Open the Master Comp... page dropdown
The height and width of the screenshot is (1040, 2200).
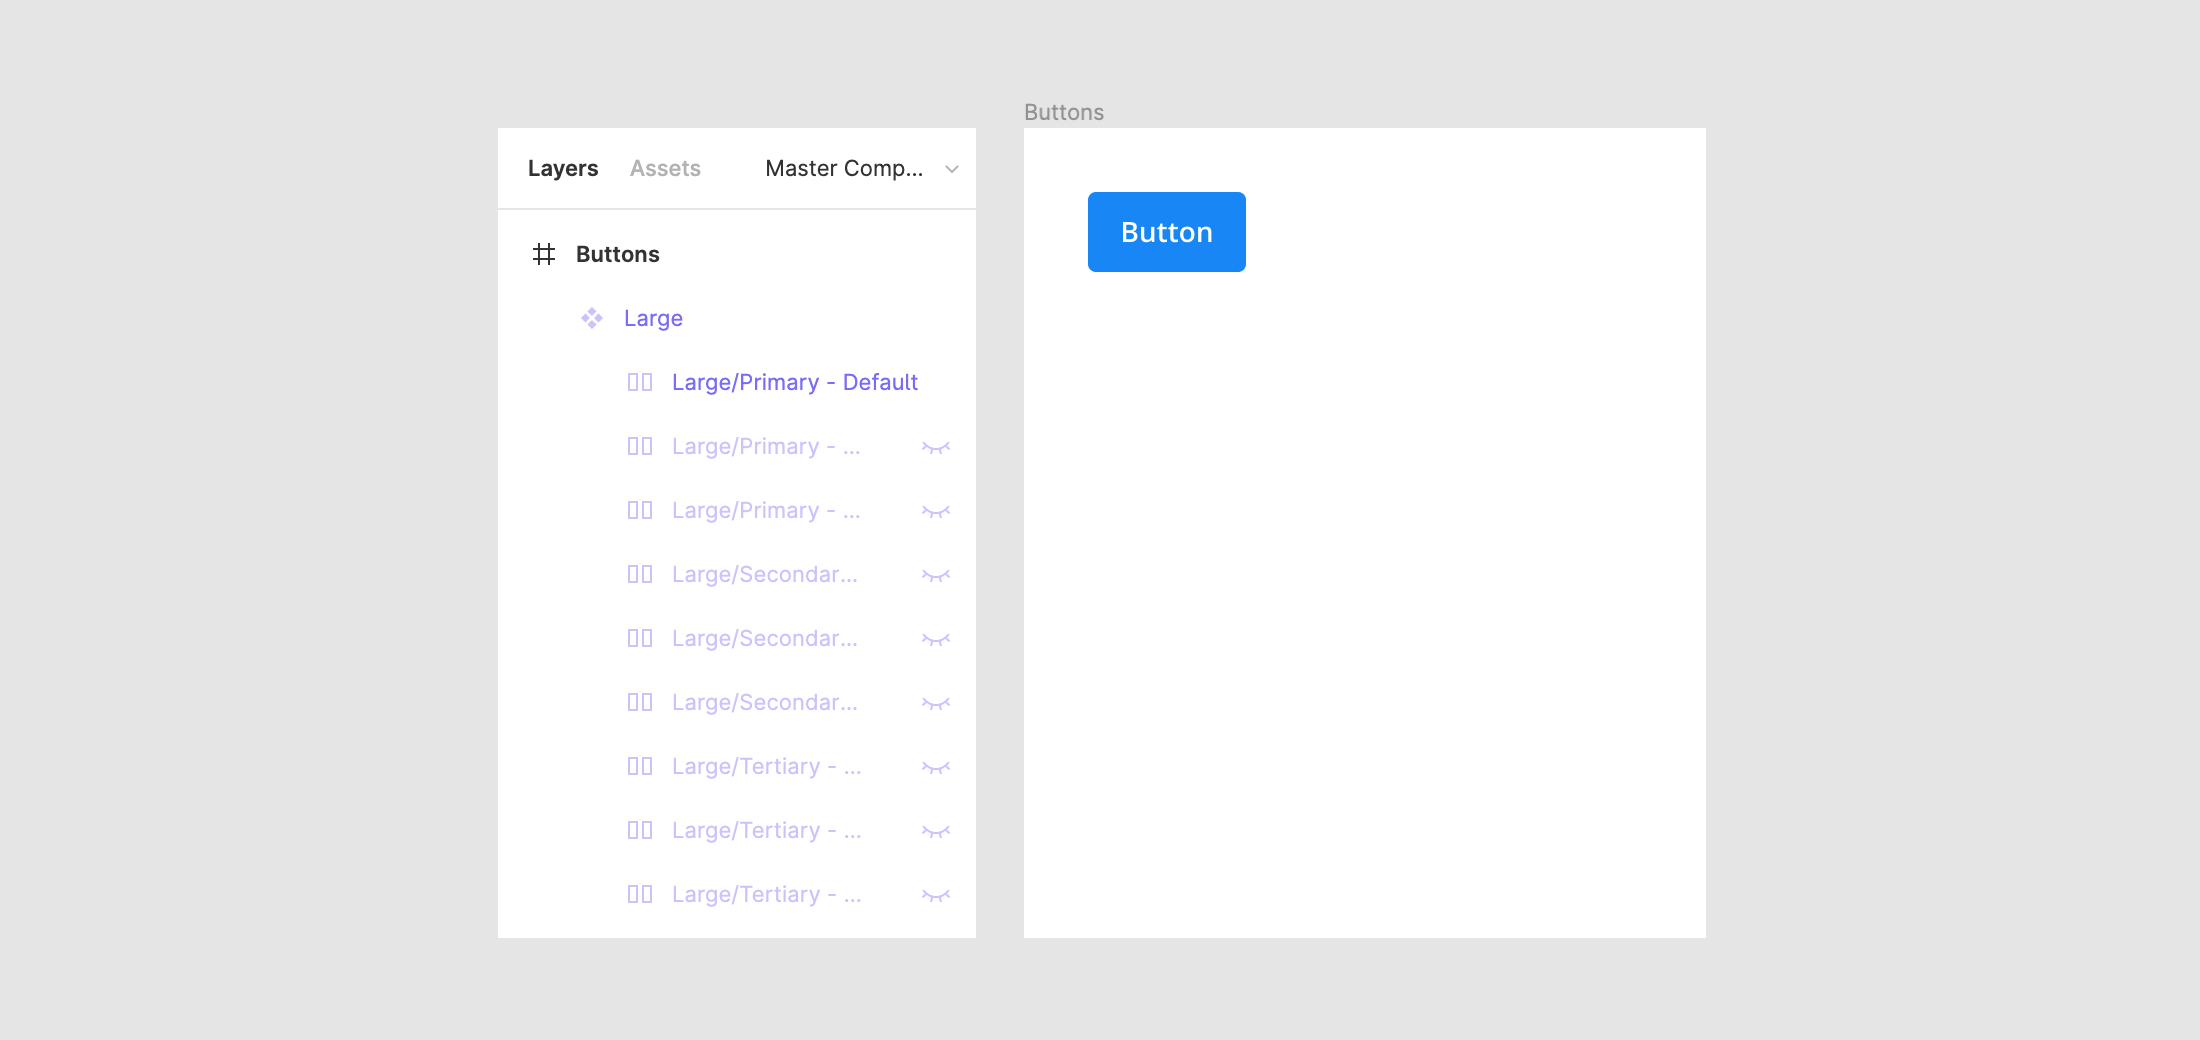(x=861, y=168)
